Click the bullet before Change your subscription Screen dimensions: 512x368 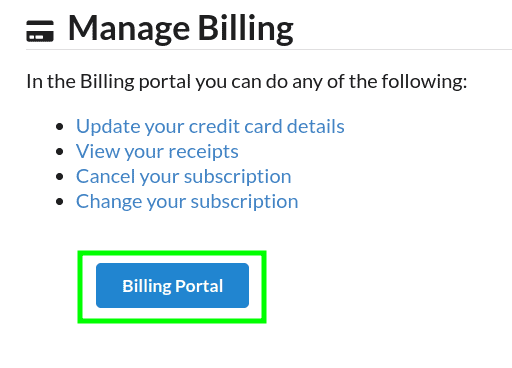coord(60,202)
